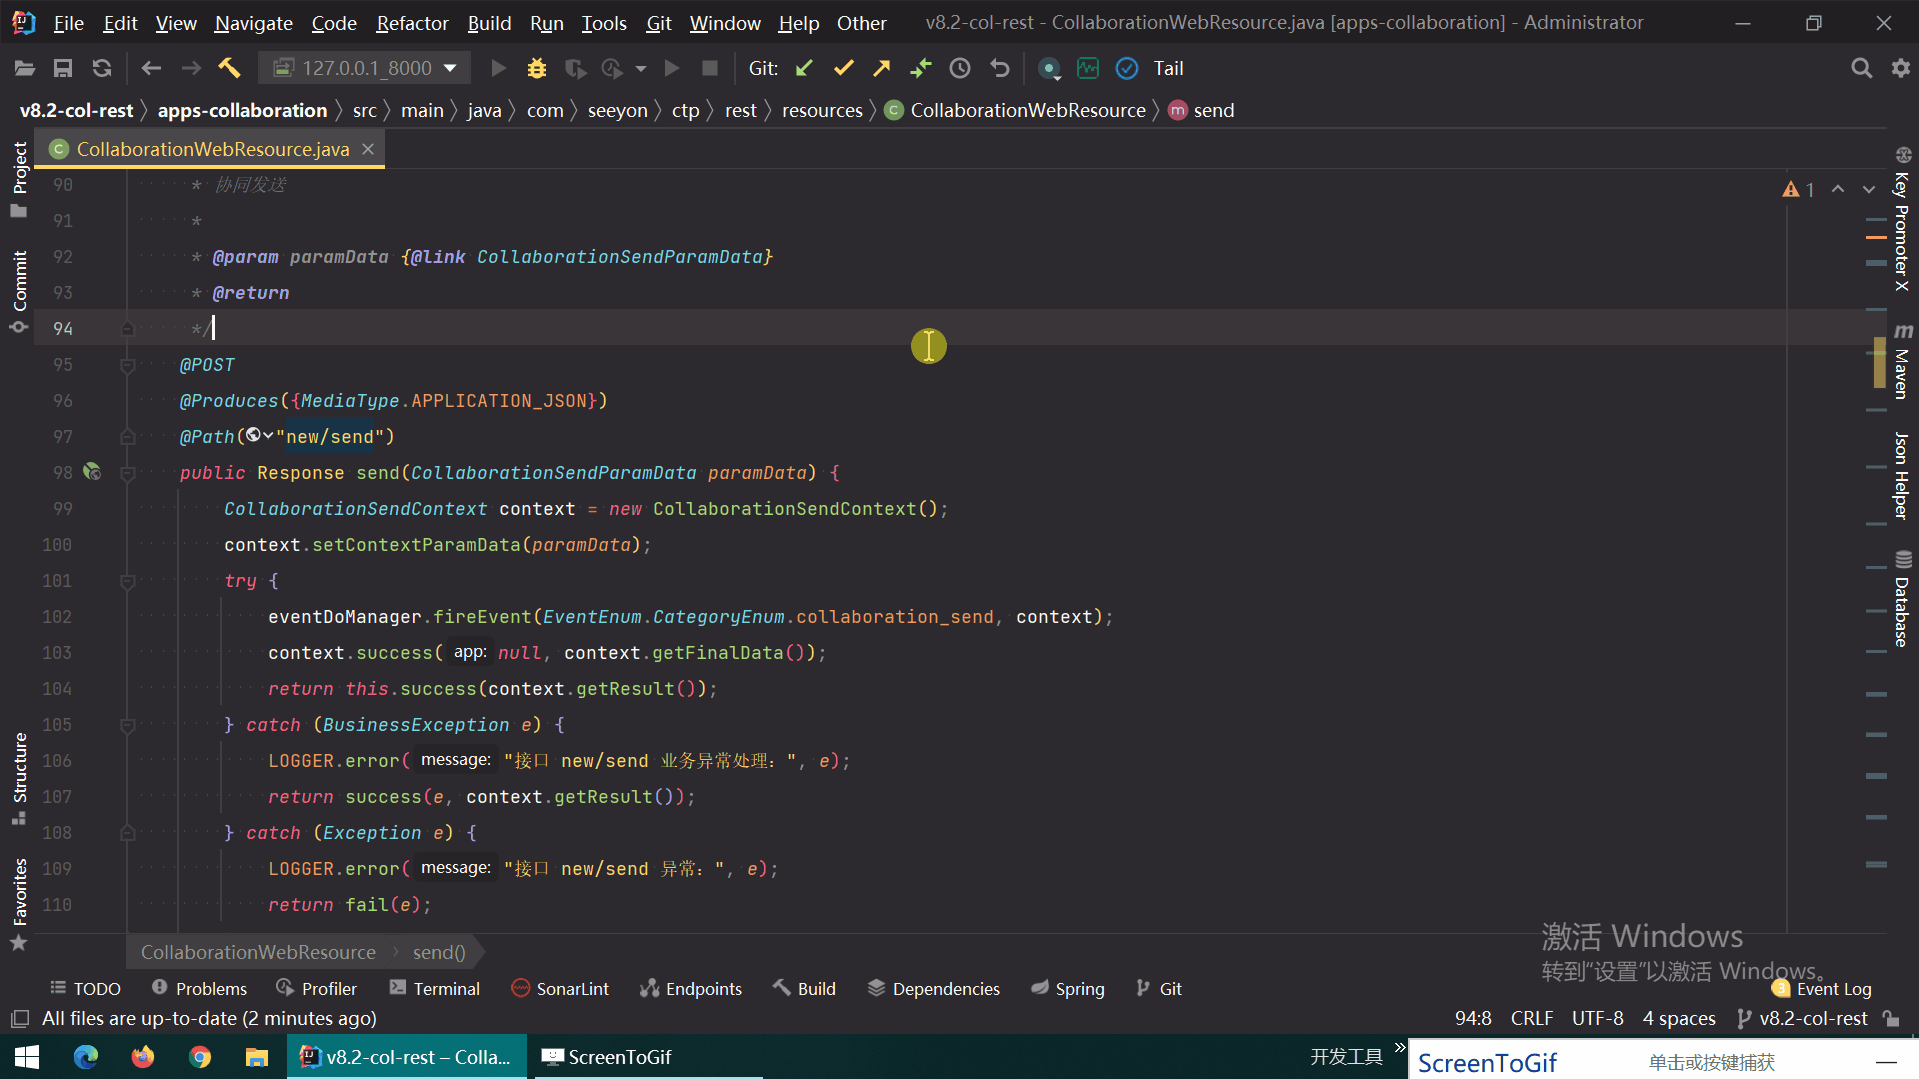
Task: Push changes with Git Push arrow
Action: [x=881, y=68]
